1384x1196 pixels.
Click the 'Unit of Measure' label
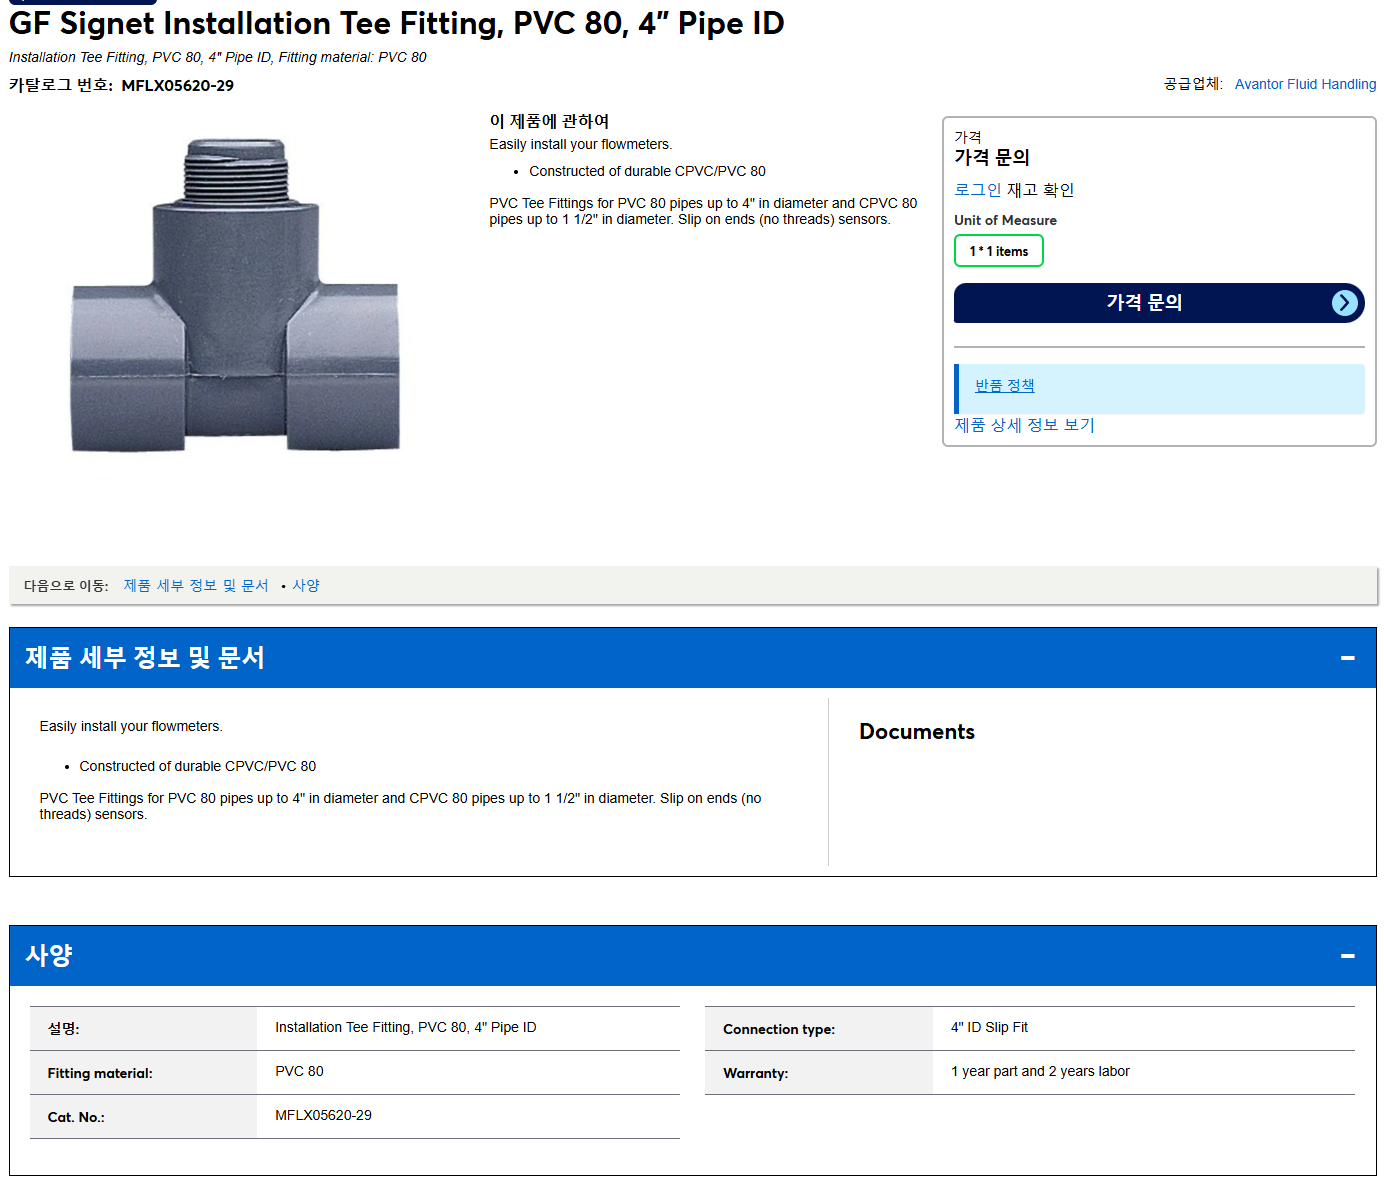click(1005, 221)
